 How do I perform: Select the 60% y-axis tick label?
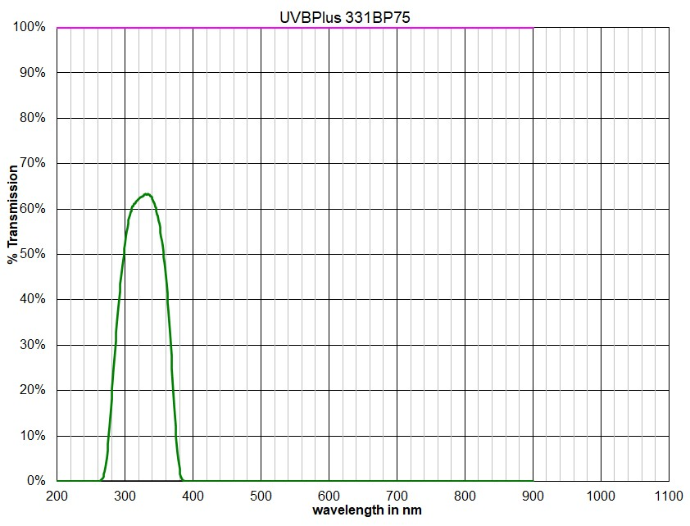(x=32, y=209)
